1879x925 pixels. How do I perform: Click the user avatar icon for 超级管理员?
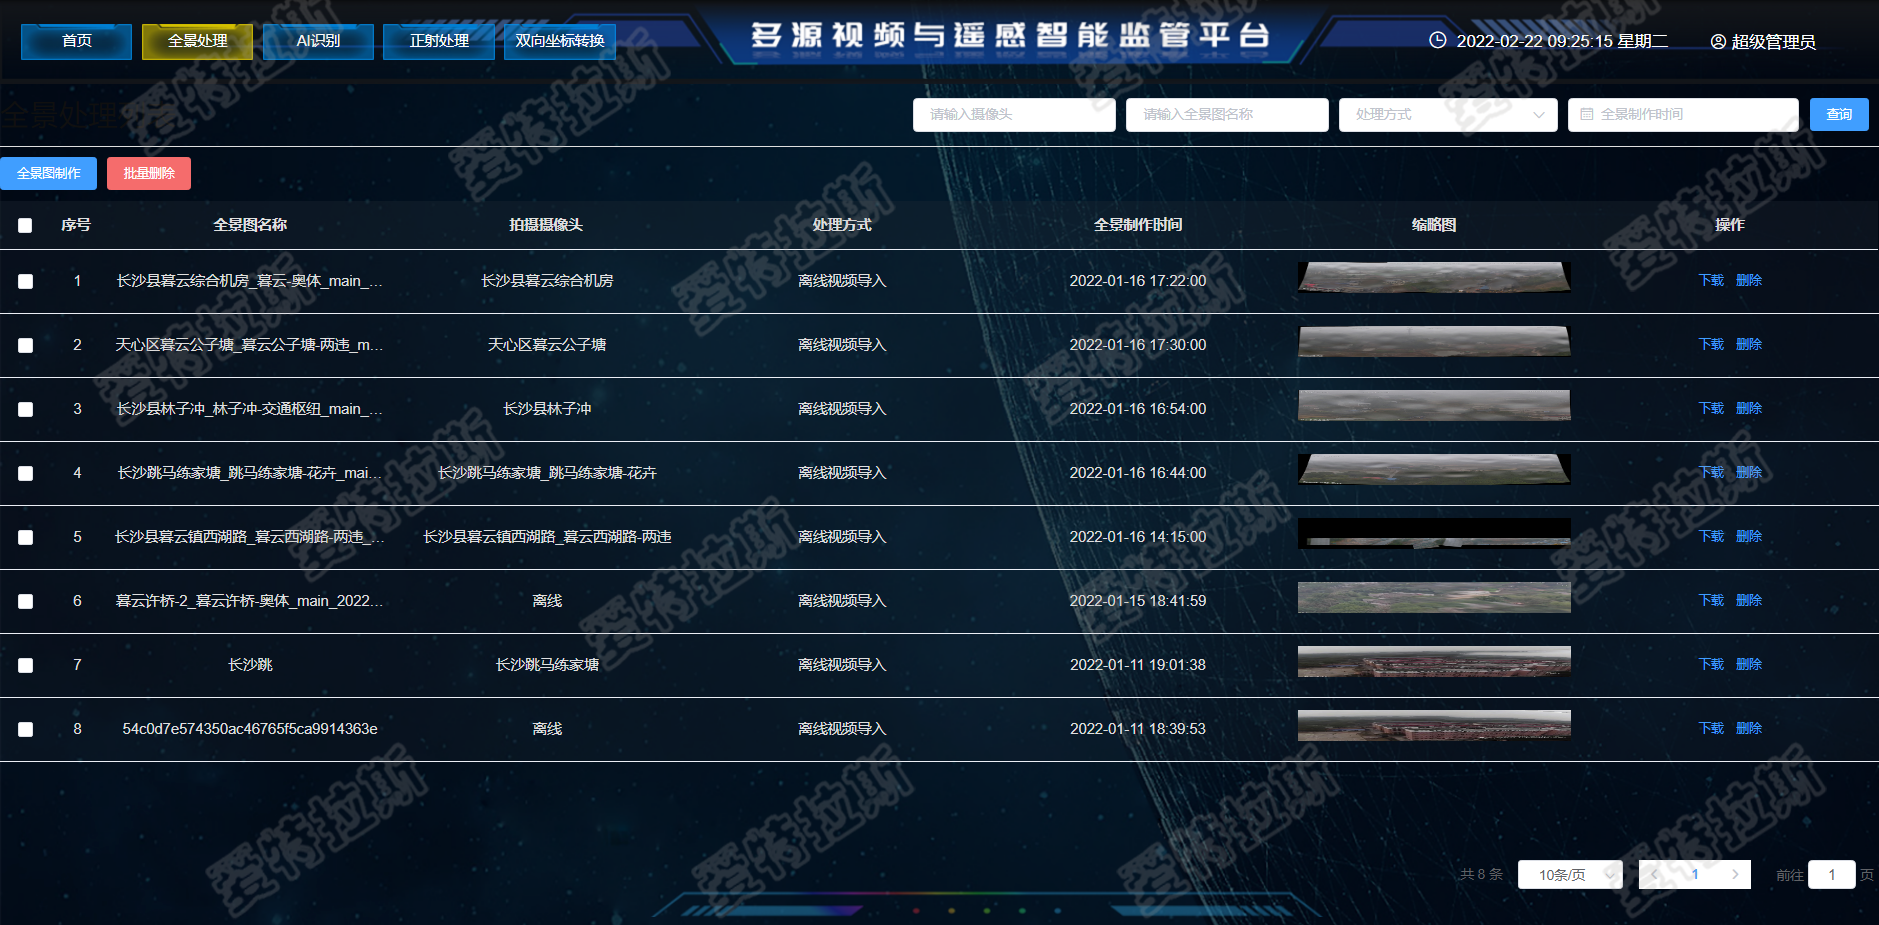tap(1718, 42)
